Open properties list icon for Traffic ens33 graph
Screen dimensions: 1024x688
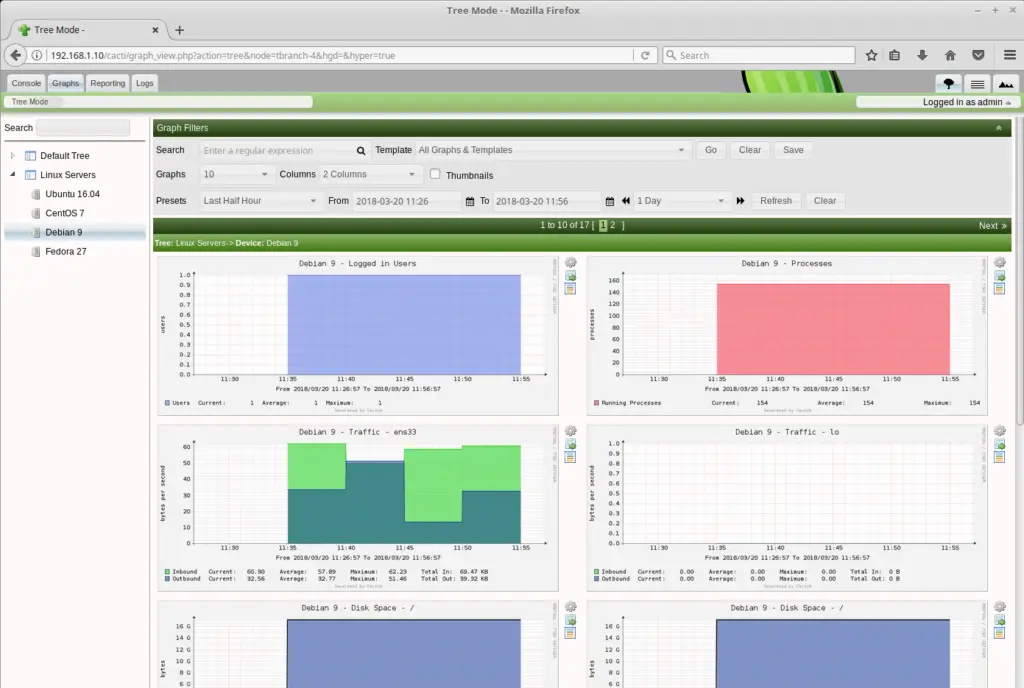[x=571, y=457]
